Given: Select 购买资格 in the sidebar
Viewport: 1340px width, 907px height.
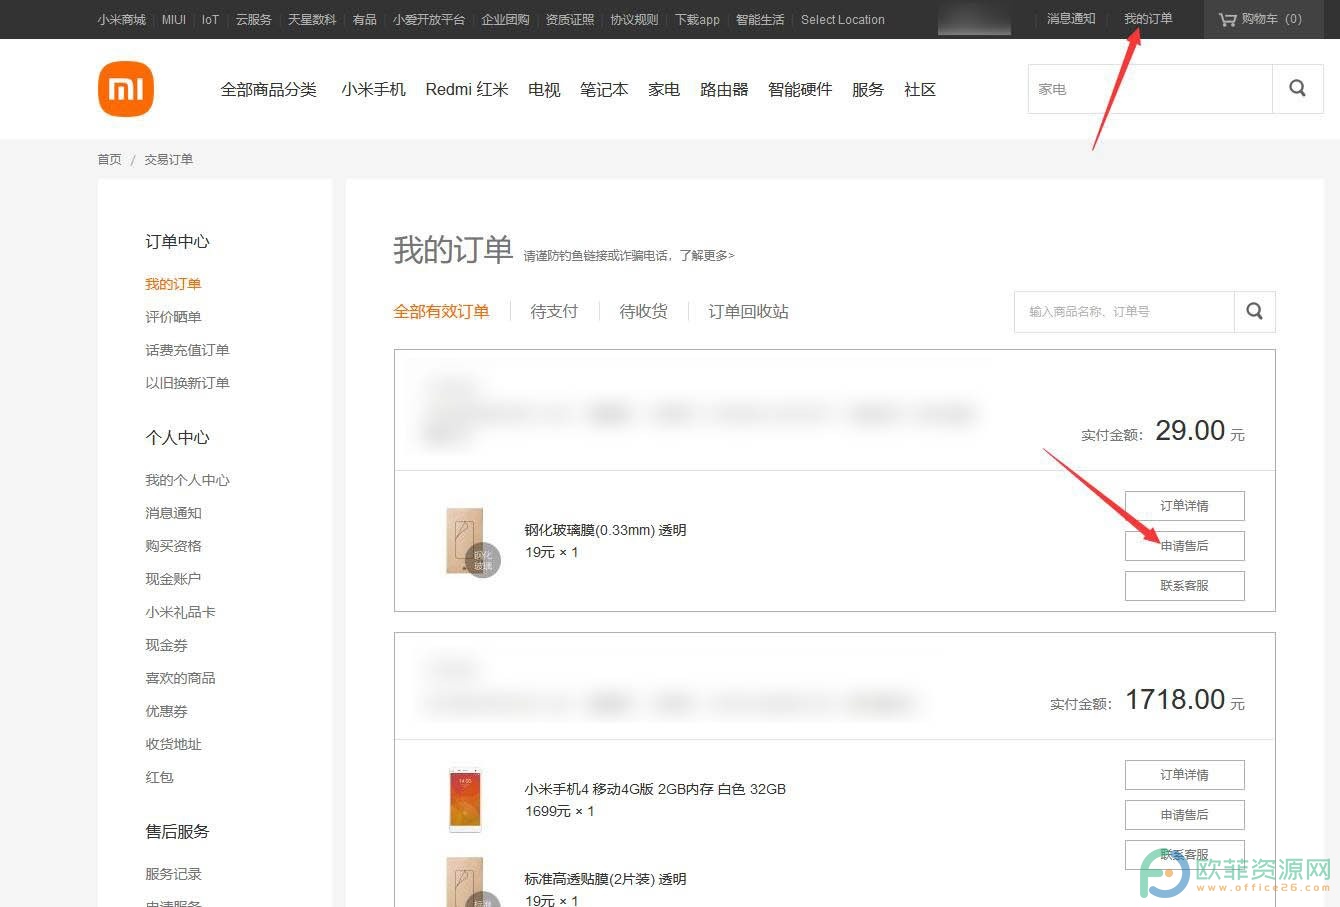Looking at the screenshot, I should point(173,546).
